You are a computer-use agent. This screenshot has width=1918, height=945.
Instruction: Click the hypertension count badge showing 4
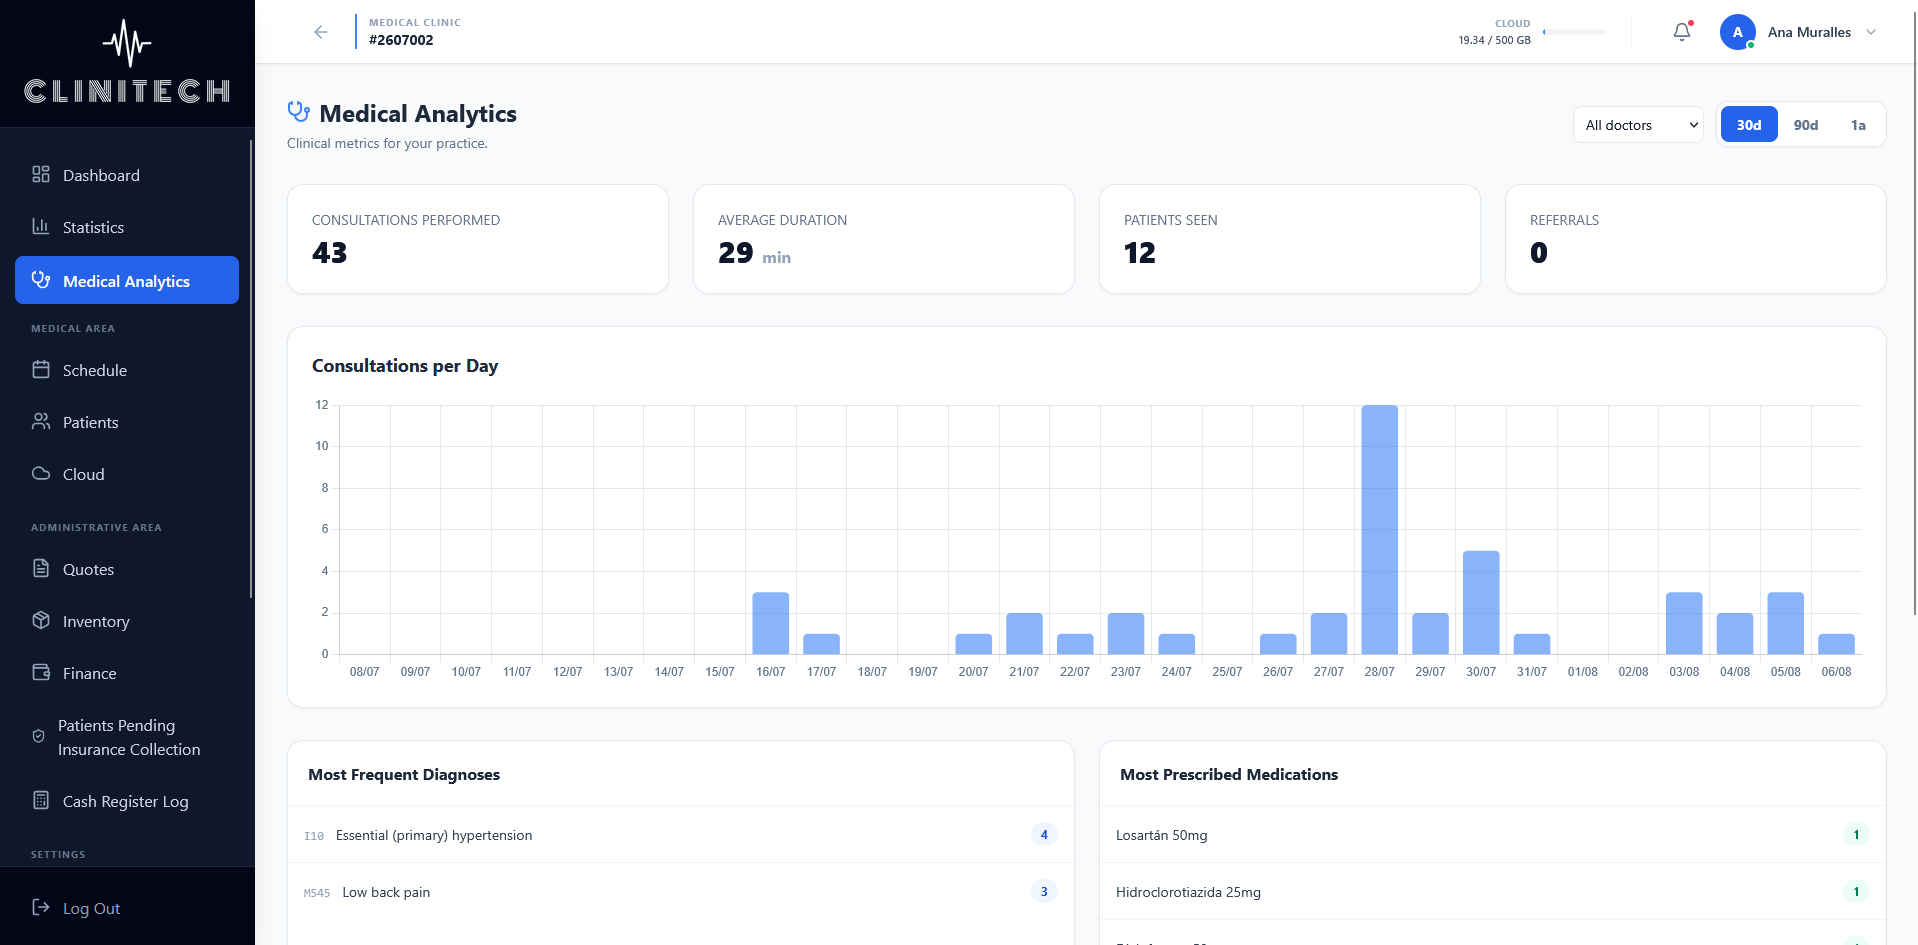[x=1044, y=835]
